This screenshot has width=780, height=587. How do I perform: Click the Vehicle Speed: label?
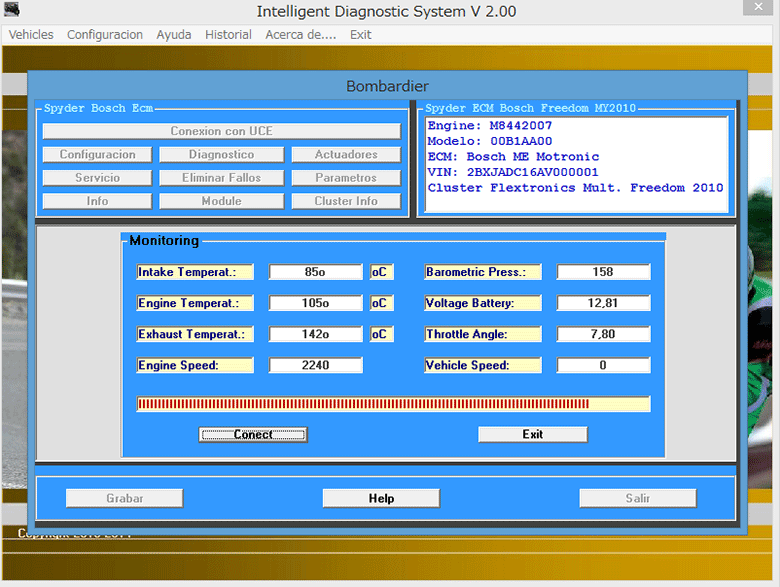click(x=483, y=365)
